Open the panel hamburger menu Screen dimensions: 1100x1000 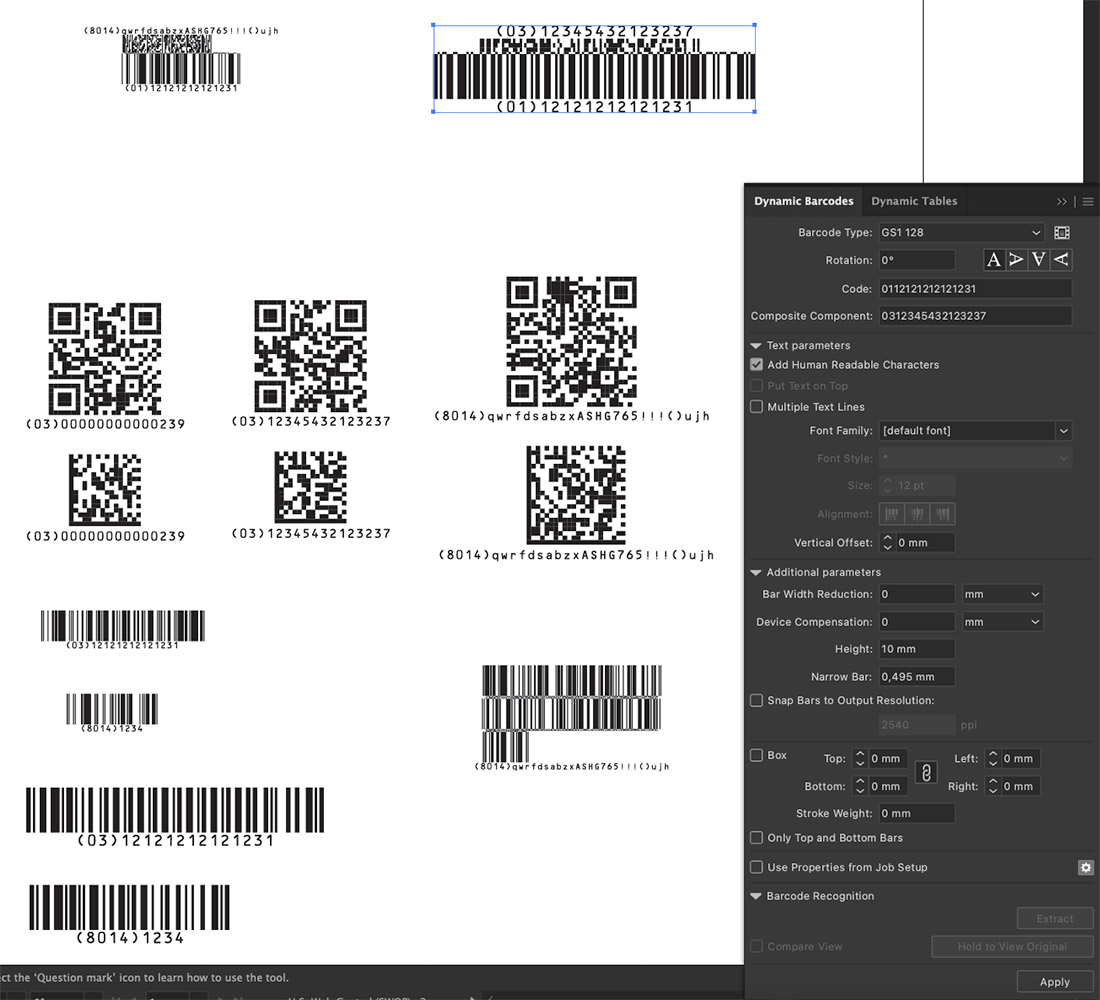(1088, 201)
